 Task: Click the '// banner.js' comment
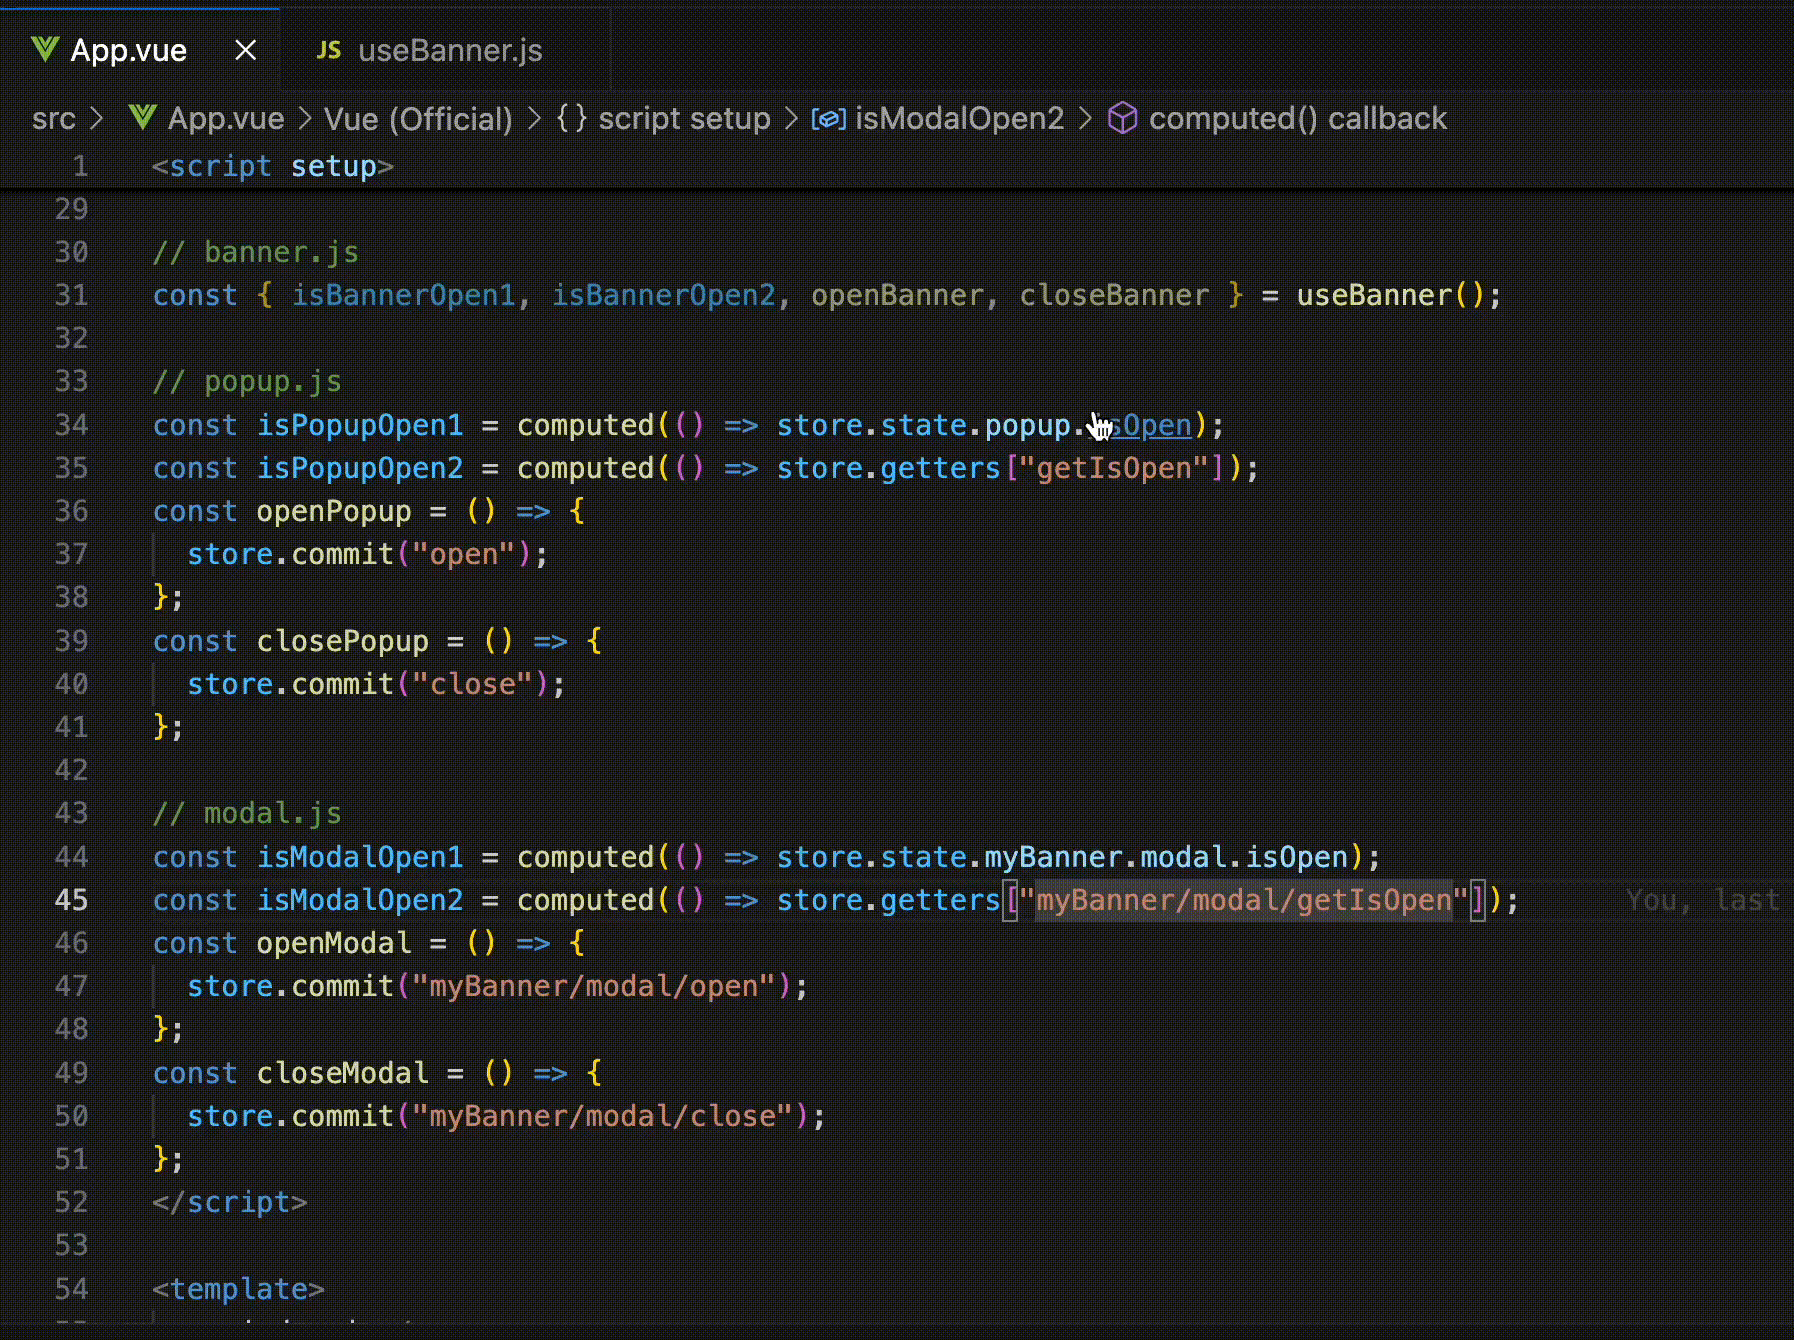tap(256, 252)
